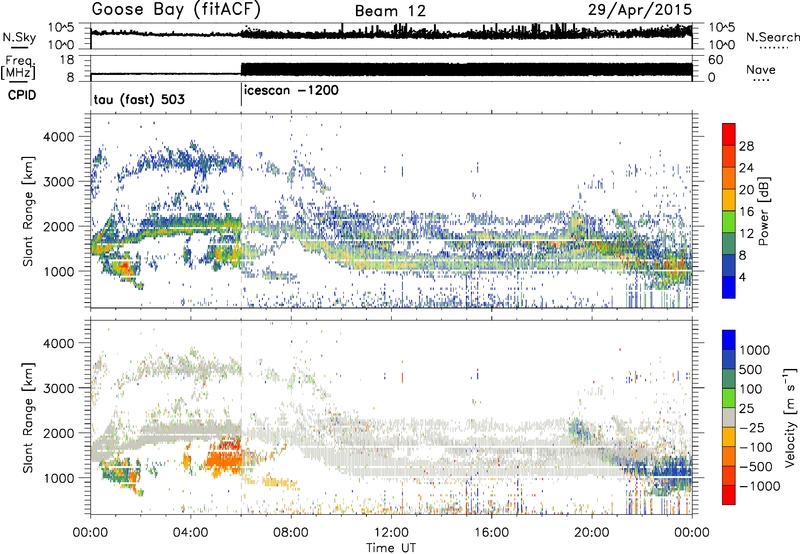This screenshot has width=800, height=554.
Task: Click the 'icescan -1200' annotation
Action: pos(291,90)
